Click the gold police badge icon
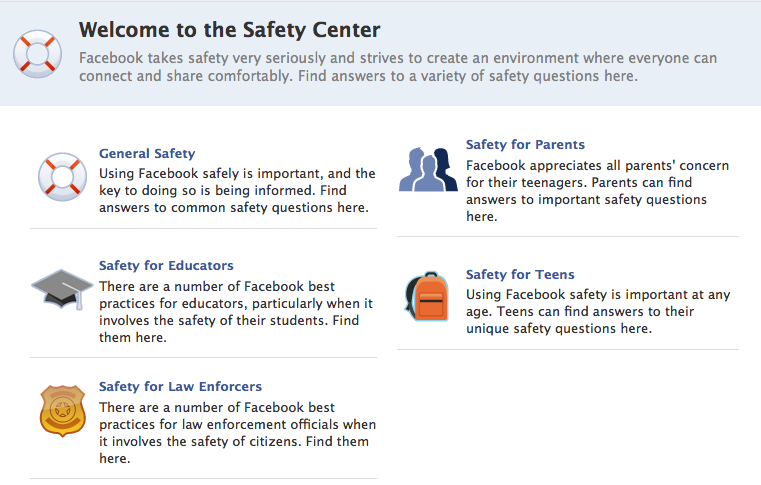The image size is (761, 485). [63, 411]
